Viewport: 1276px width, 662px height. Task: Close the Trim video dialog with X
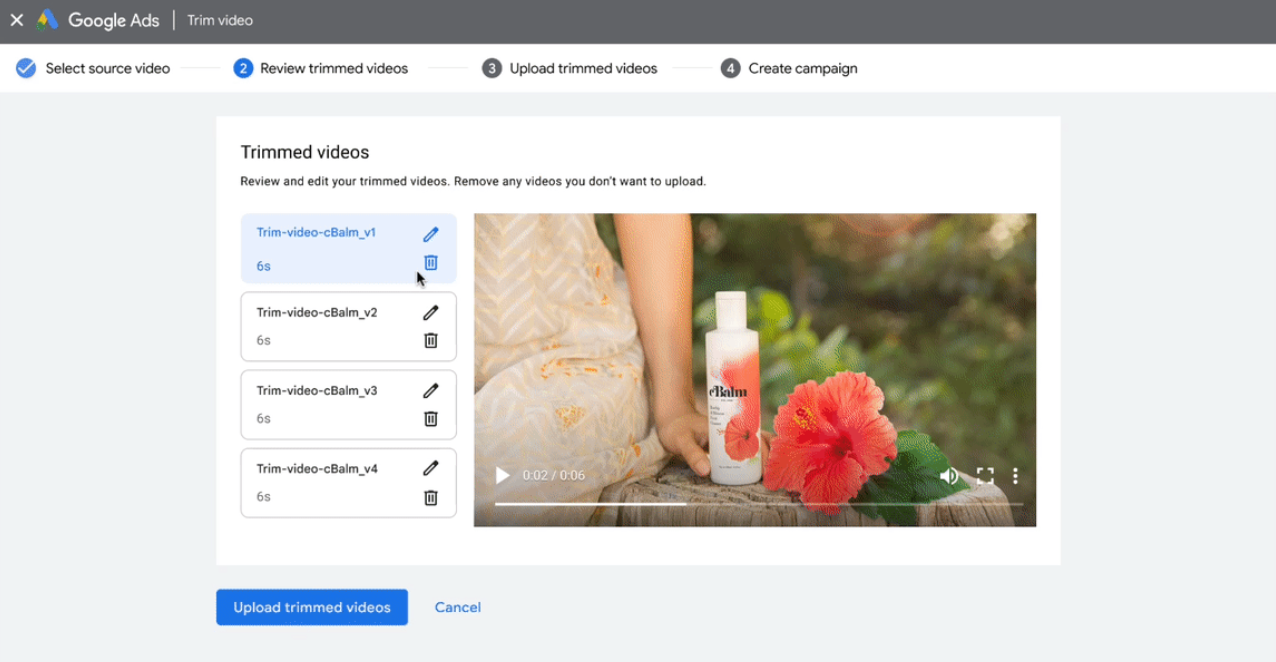click(x=16, y=20)
